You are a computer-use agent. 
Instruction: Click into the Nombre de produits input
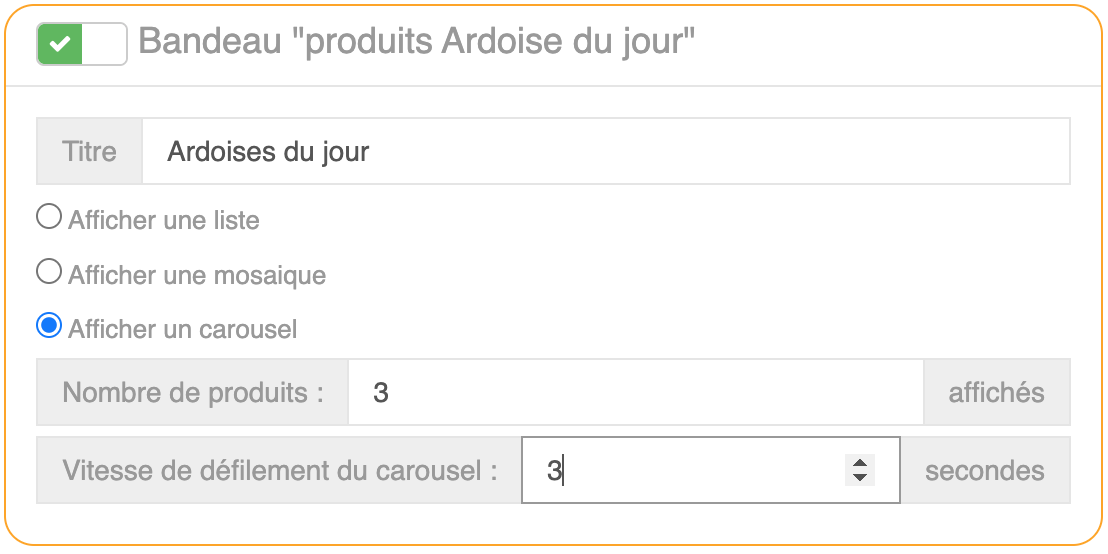(635, 392)
